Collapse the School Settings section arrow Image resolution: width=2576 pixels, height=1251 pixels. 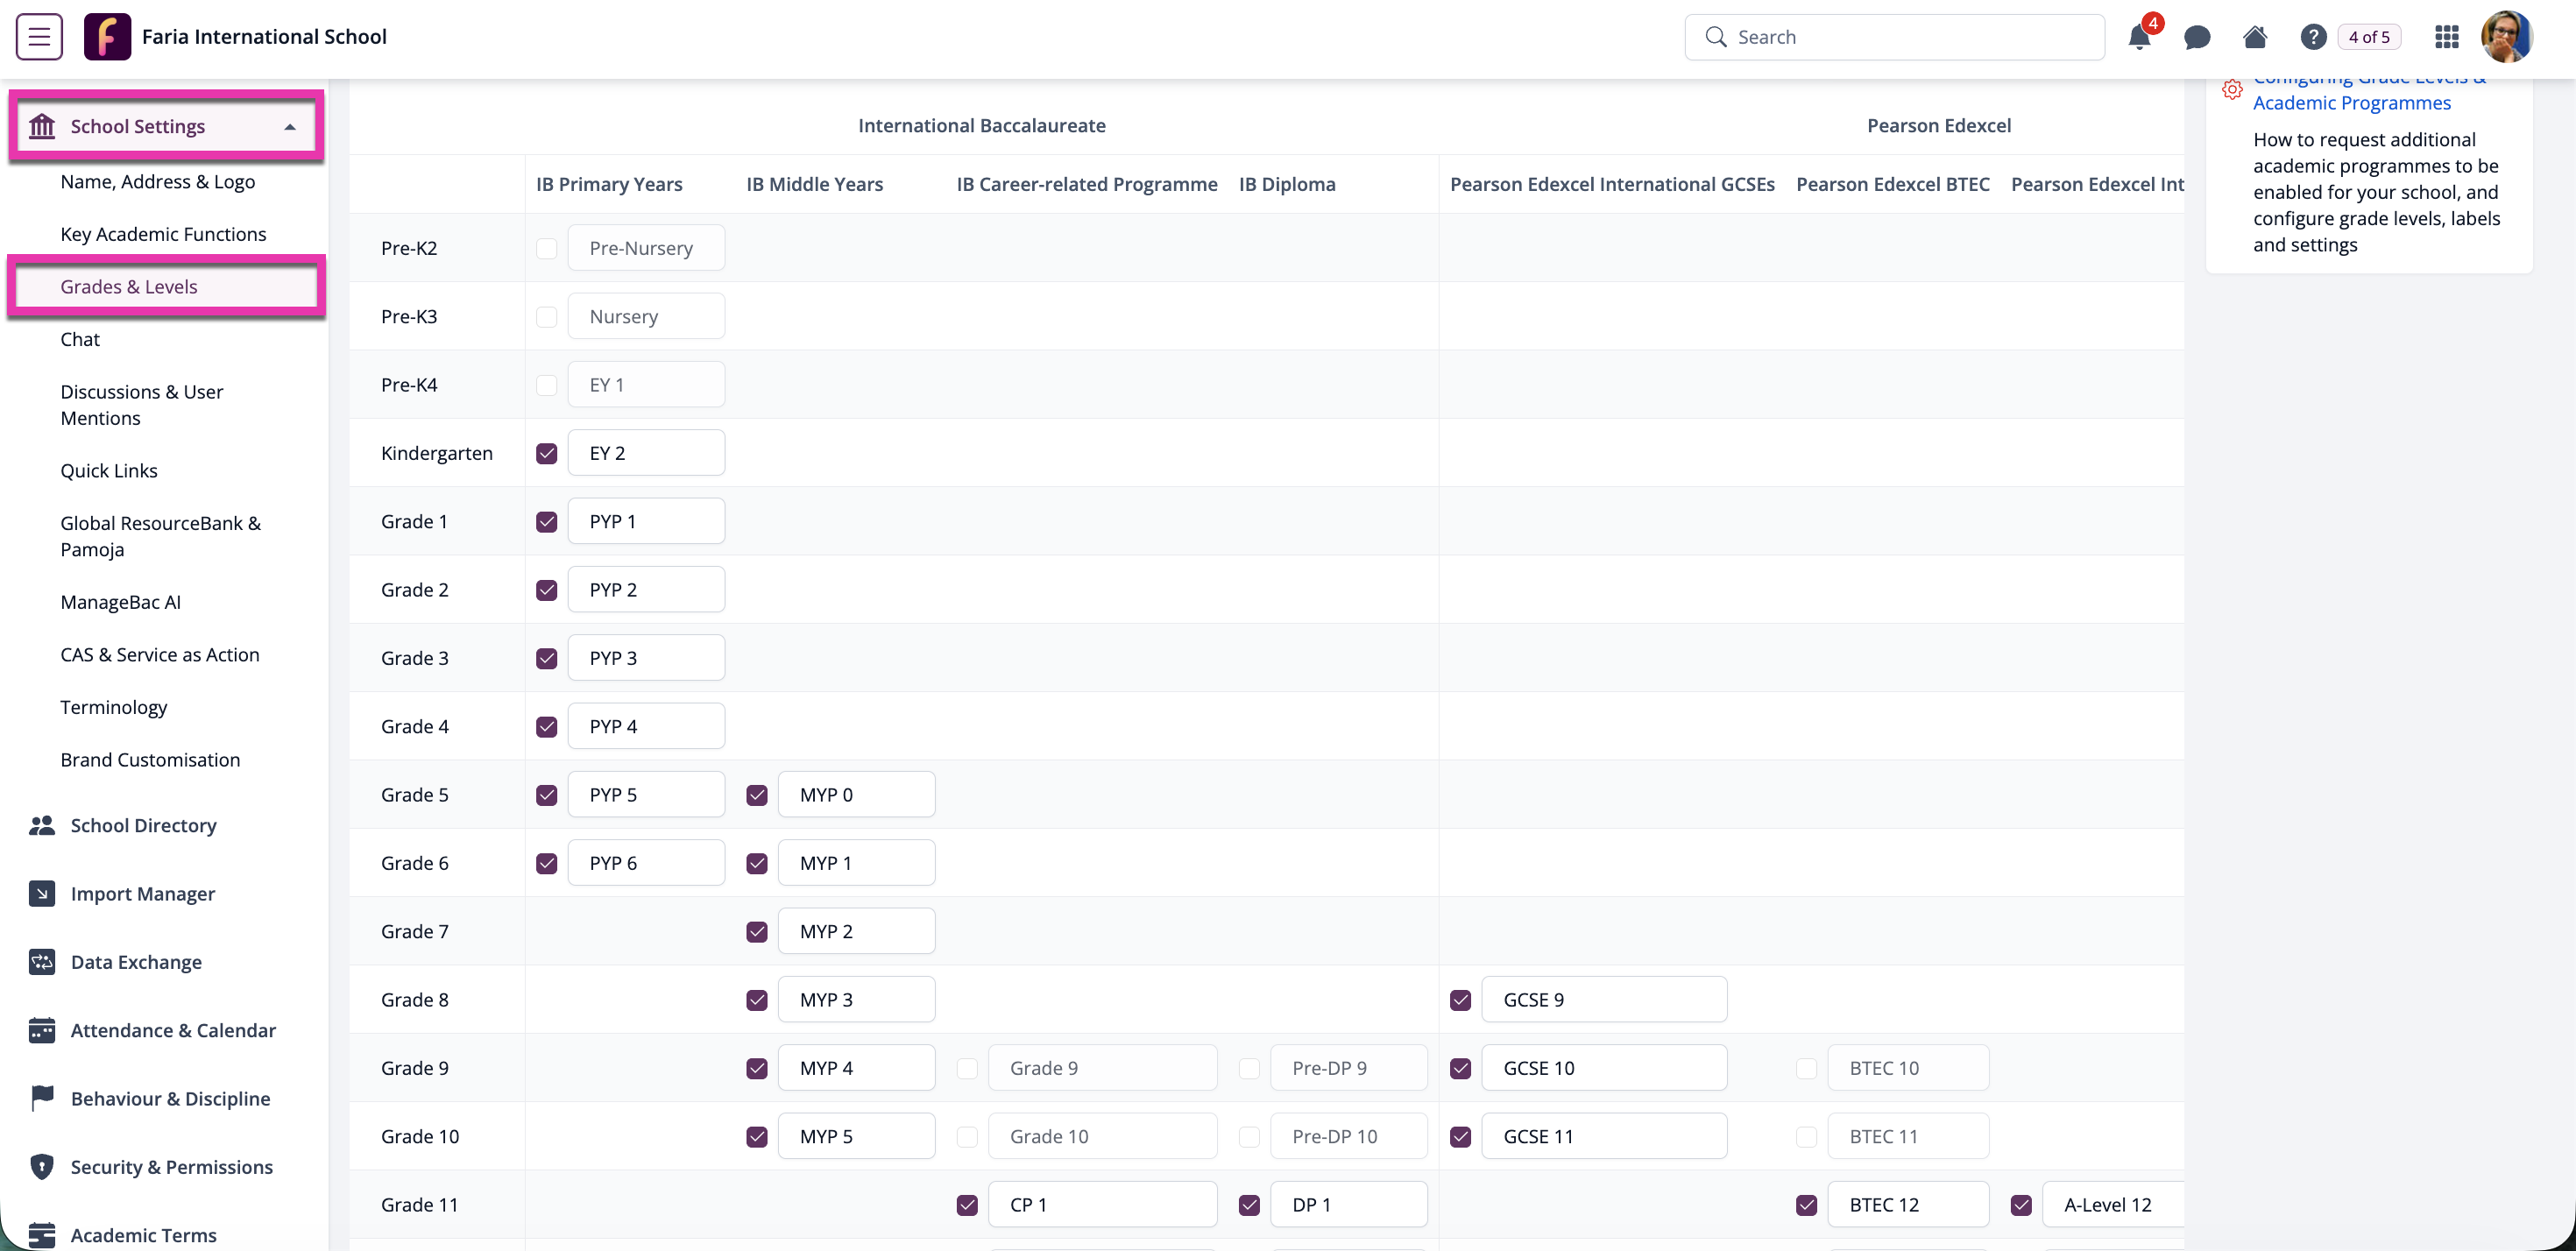[290, 127]
